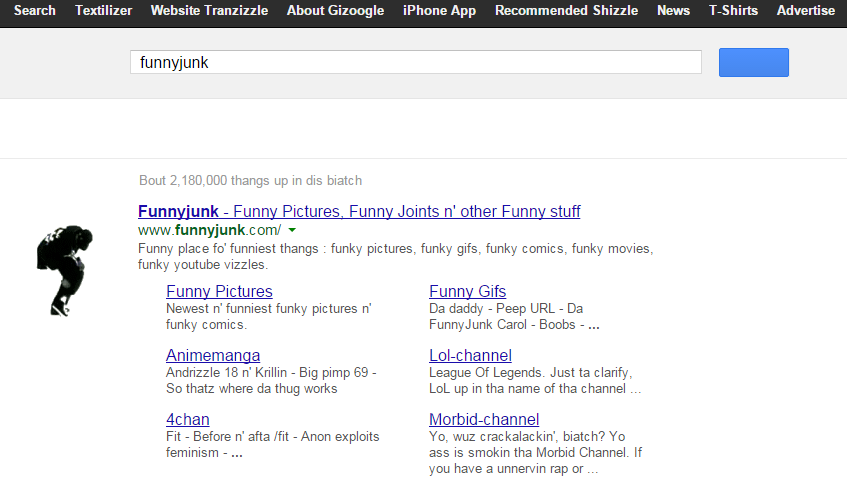This screenshot has height=500, width=847.
Task: Open About Gizoogle page
Action: 334,11
